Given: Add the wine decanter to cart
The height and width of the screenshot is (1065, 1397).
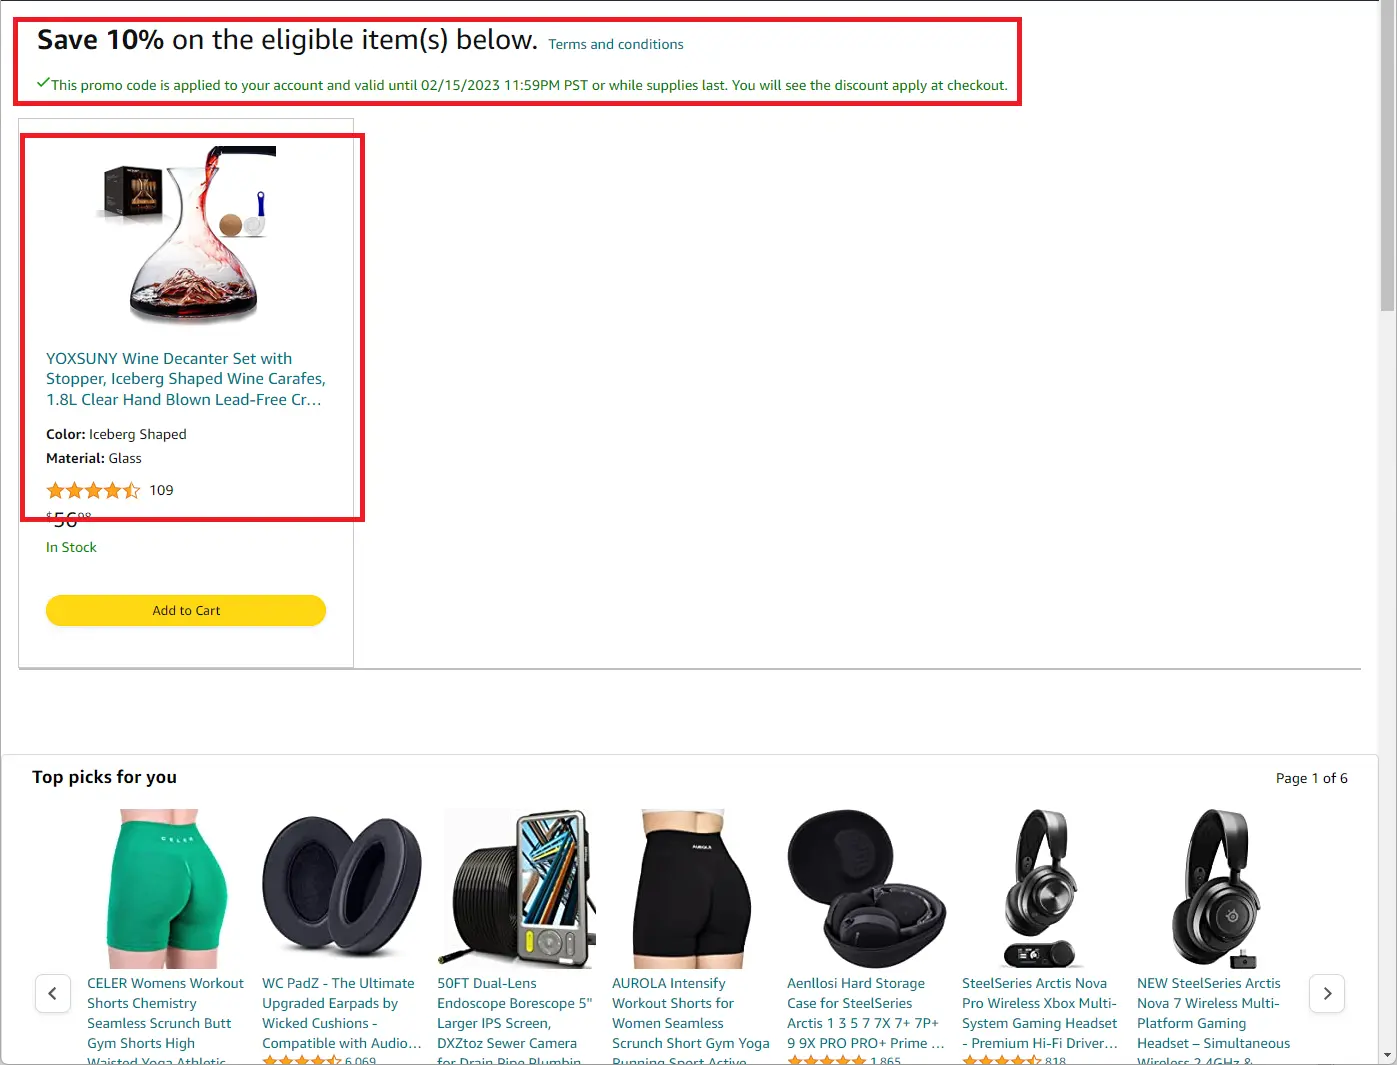Looking at the screenshot, I should coord(186,610).
